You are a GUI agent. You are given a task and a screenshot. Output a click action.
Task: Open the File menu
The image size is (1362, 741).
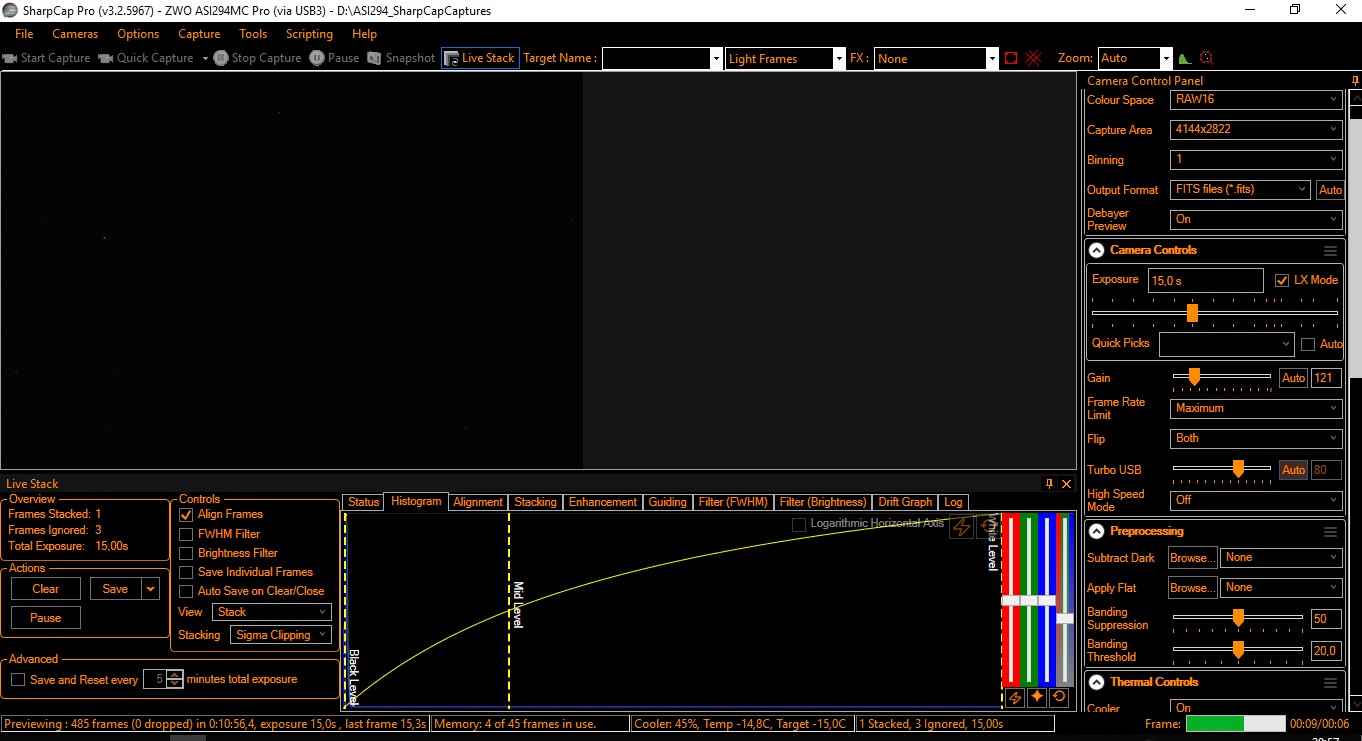[x=25, y=34]
